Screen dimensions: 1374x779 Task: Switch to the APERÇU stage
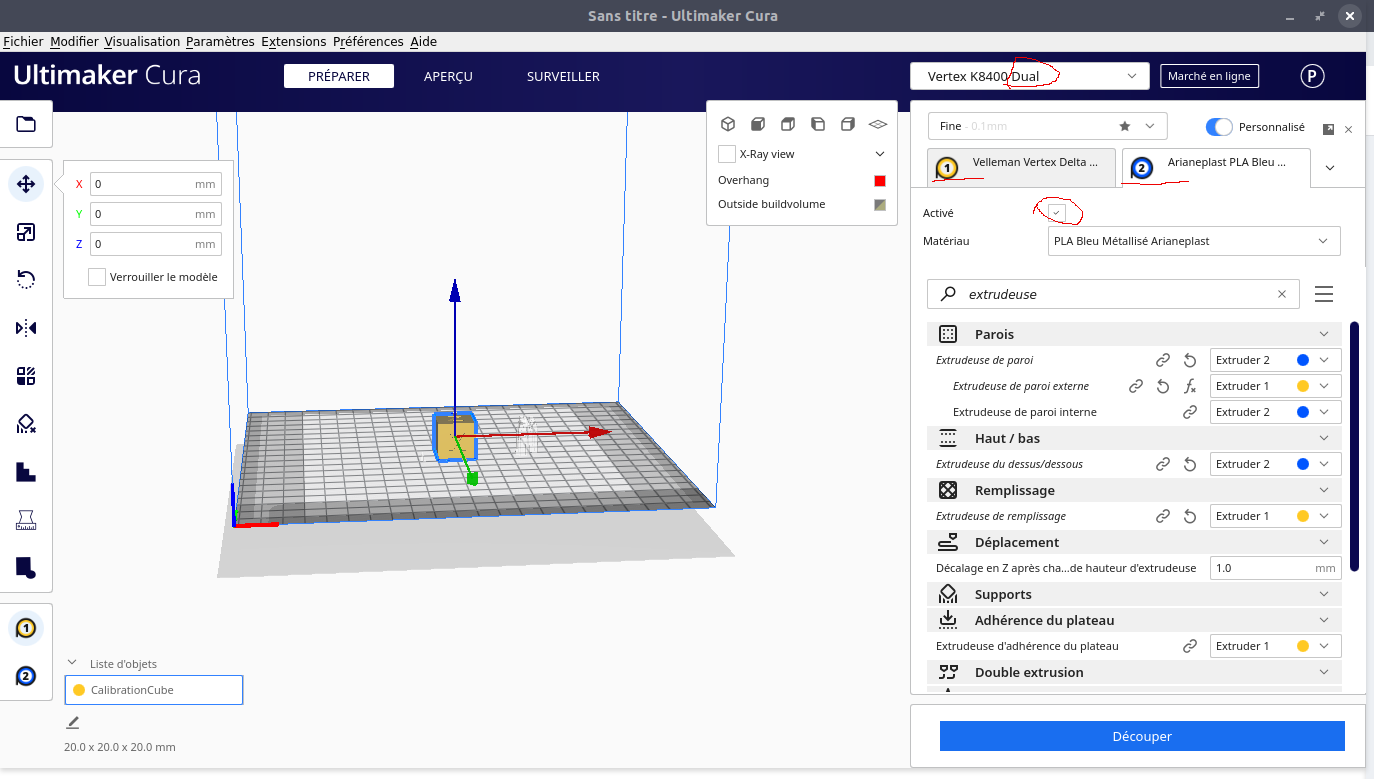[x=448, y=76]
